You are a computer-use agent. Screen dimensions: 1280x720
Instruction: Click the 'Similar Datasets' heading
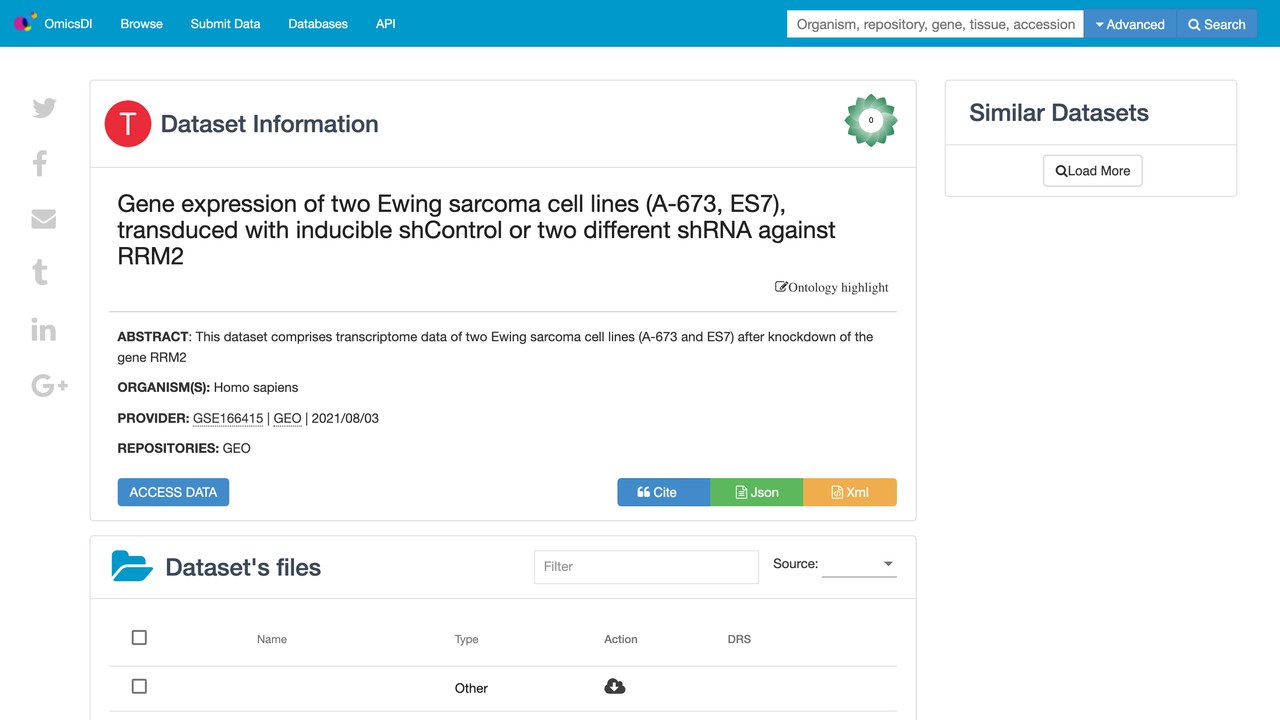coord(1059,113)
